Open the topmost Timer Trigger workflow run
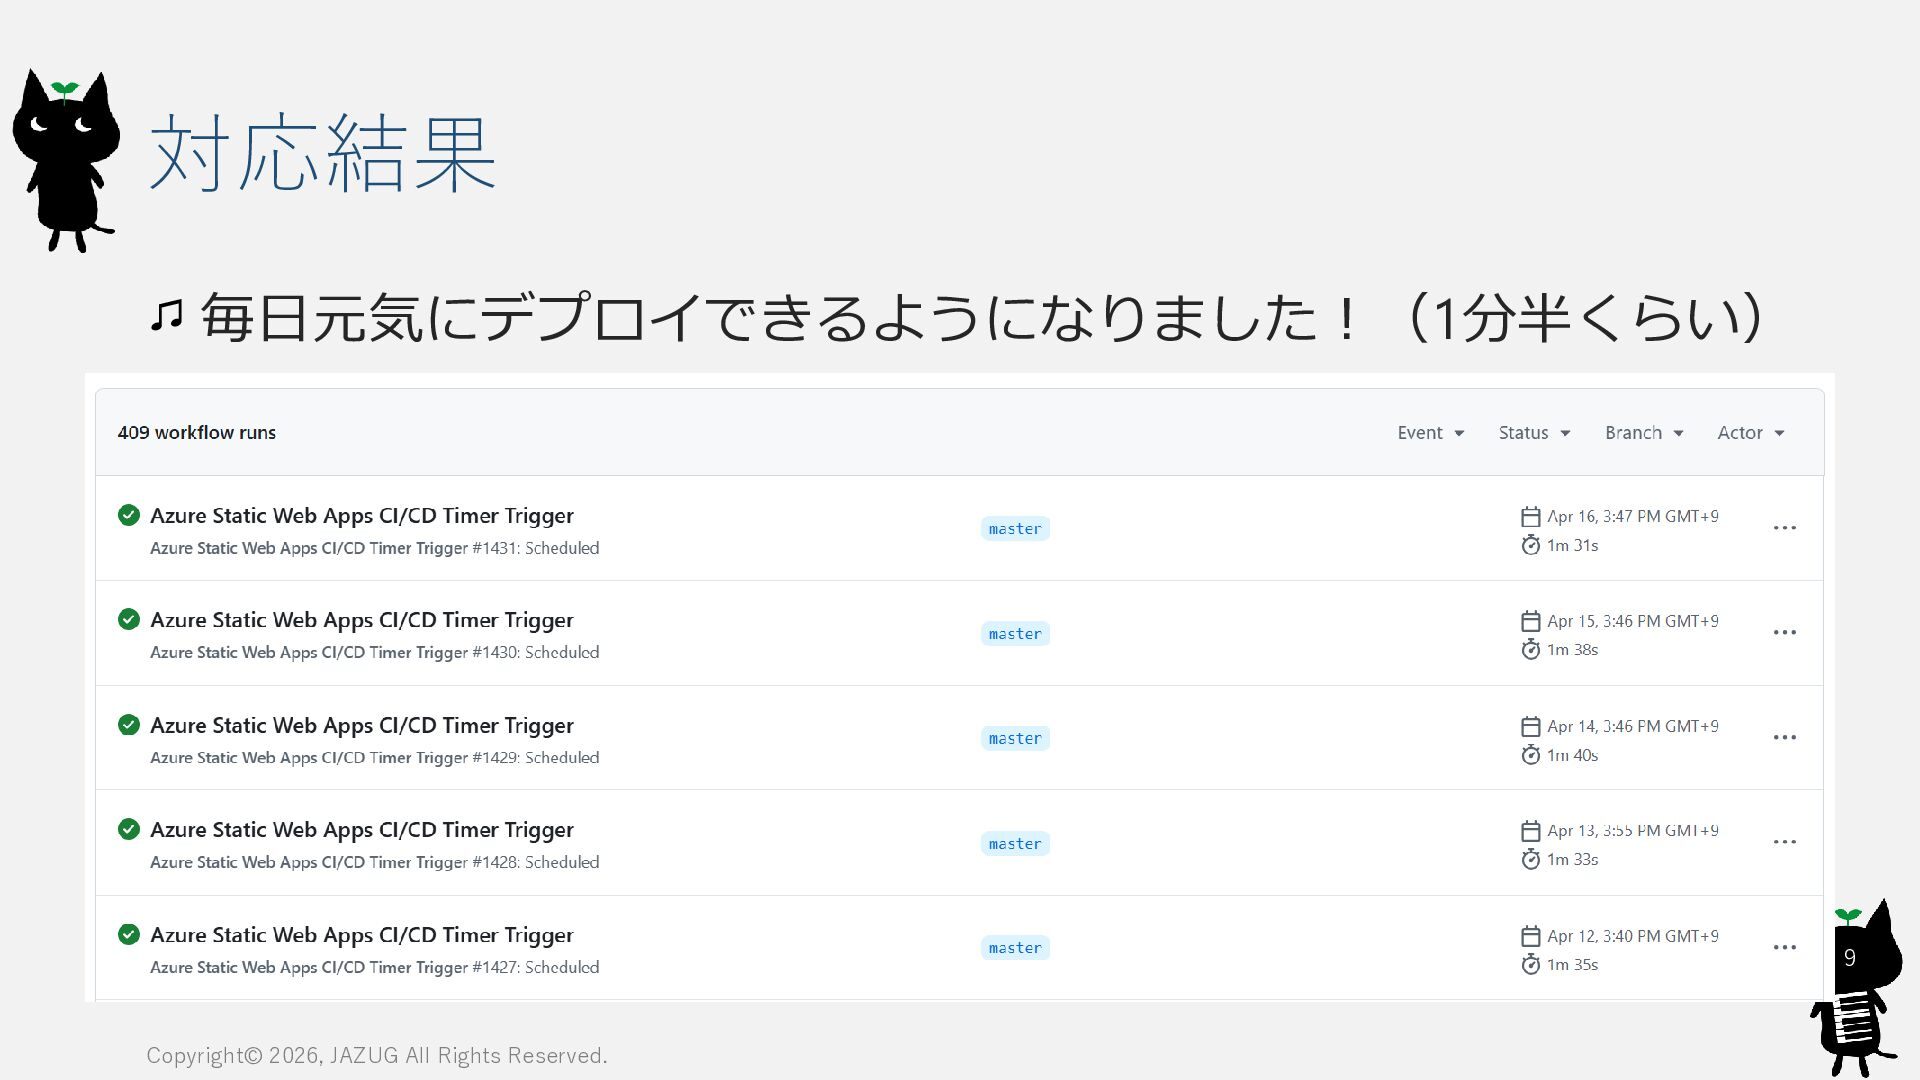Image resolution: width=1920 pixels, height=1080 pixels. coord(361,516)
